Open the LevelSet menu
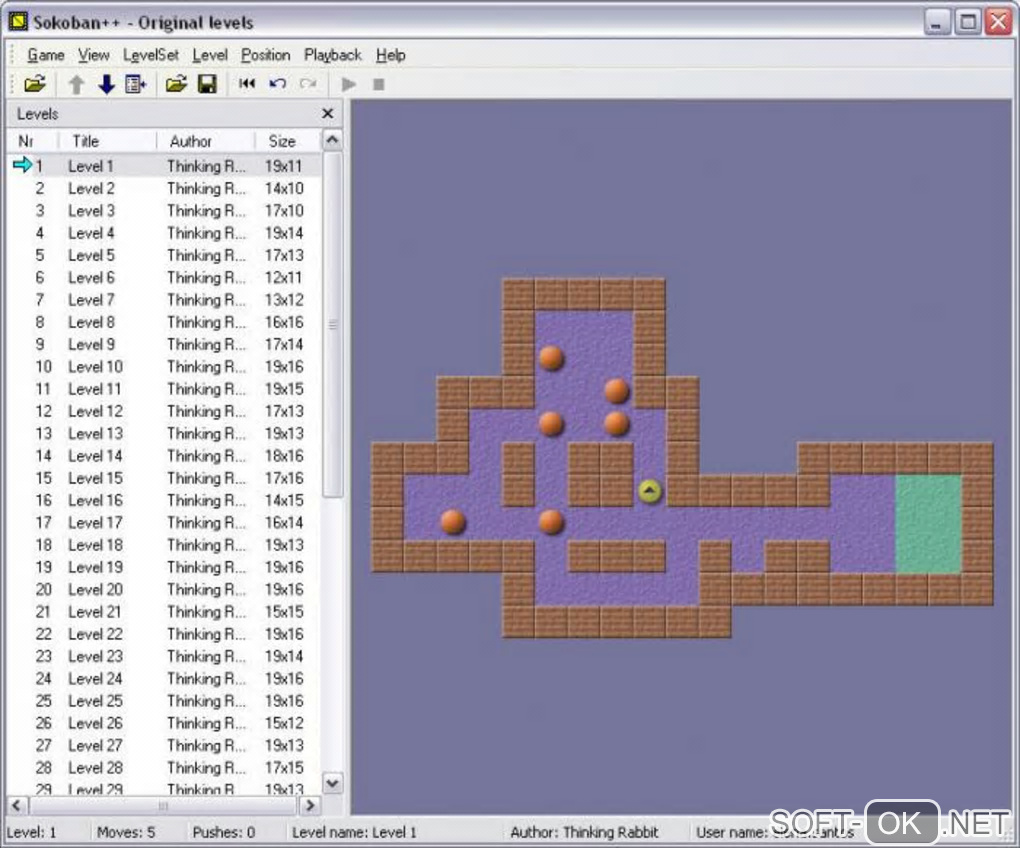This screenshot has width=1020, height=848. pyautogui.click(x=151, y=55)
